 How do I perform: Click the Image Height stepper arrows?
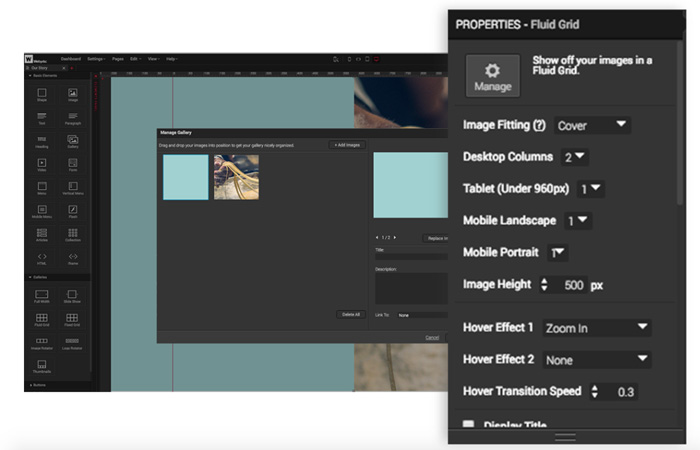[x=545, y=285]
